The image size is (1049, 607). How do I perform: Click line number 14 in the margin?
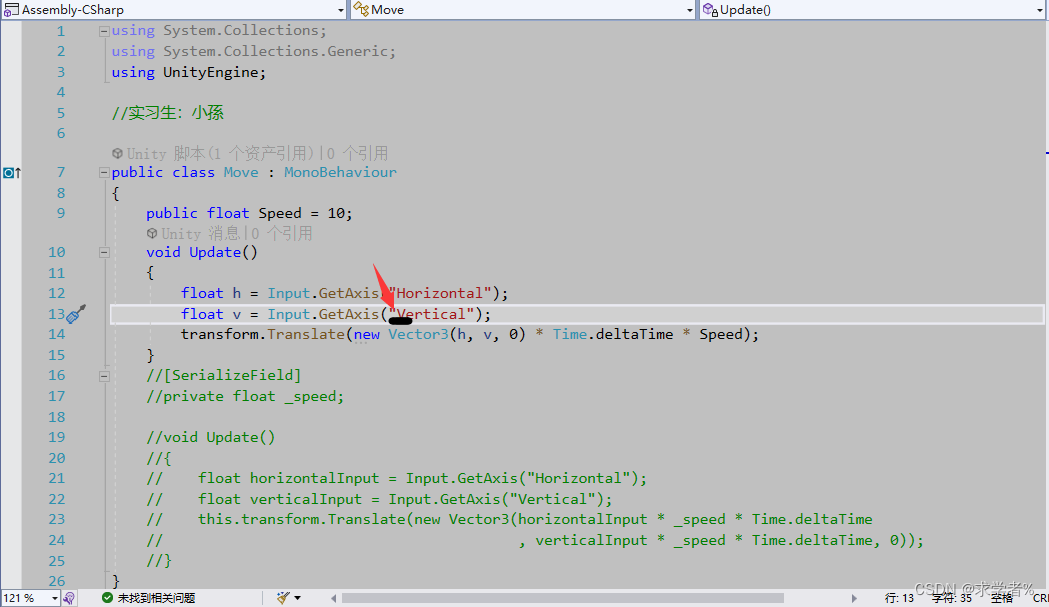click(57, 334)
